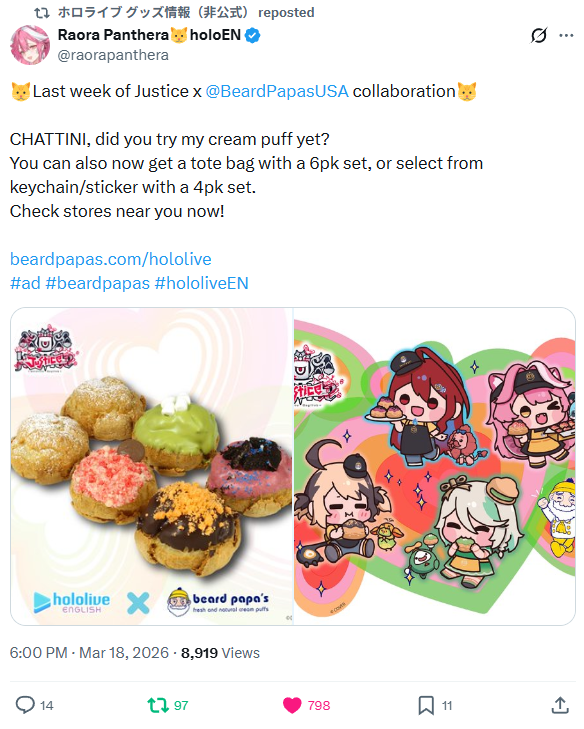The width and height of the screenshot is (584, 729).
Task: Open the cream puffs photo thumbnail
Action: click(152, 466)
